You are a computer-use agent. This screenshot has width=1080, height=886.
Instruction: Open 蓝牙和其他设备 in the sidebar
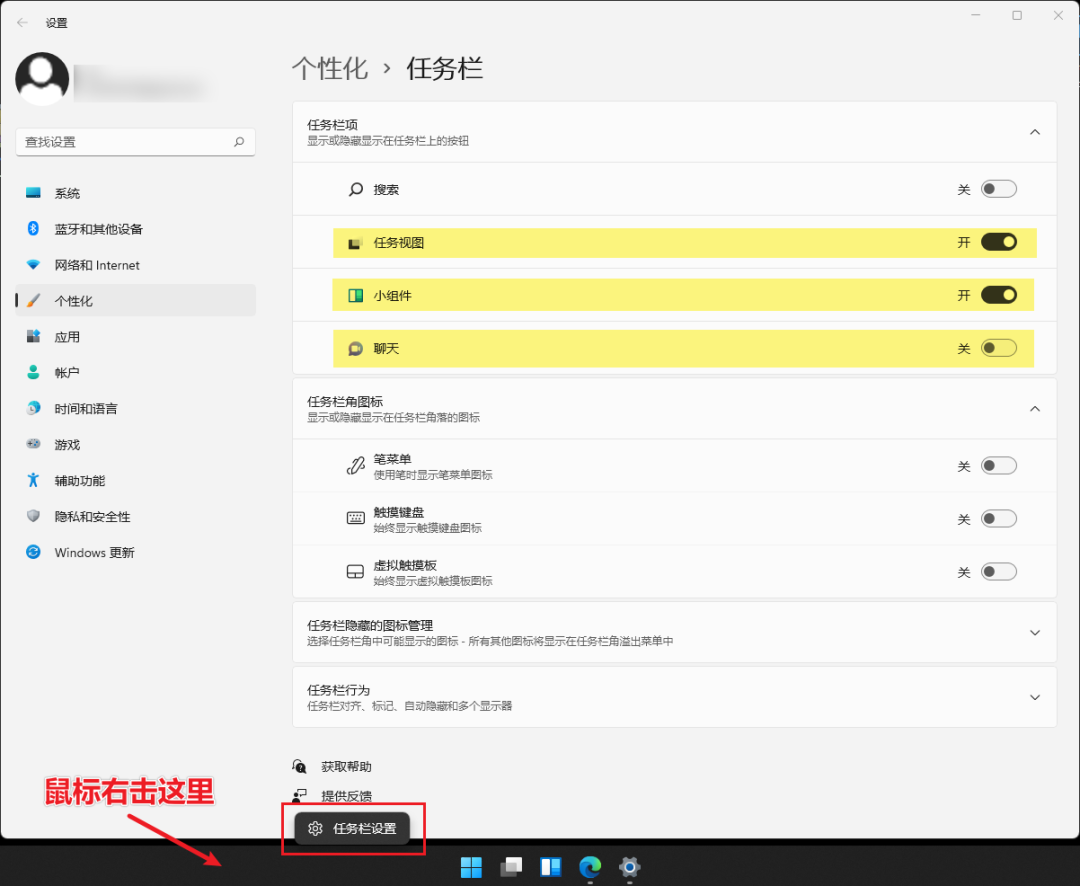tap(98, 229)
